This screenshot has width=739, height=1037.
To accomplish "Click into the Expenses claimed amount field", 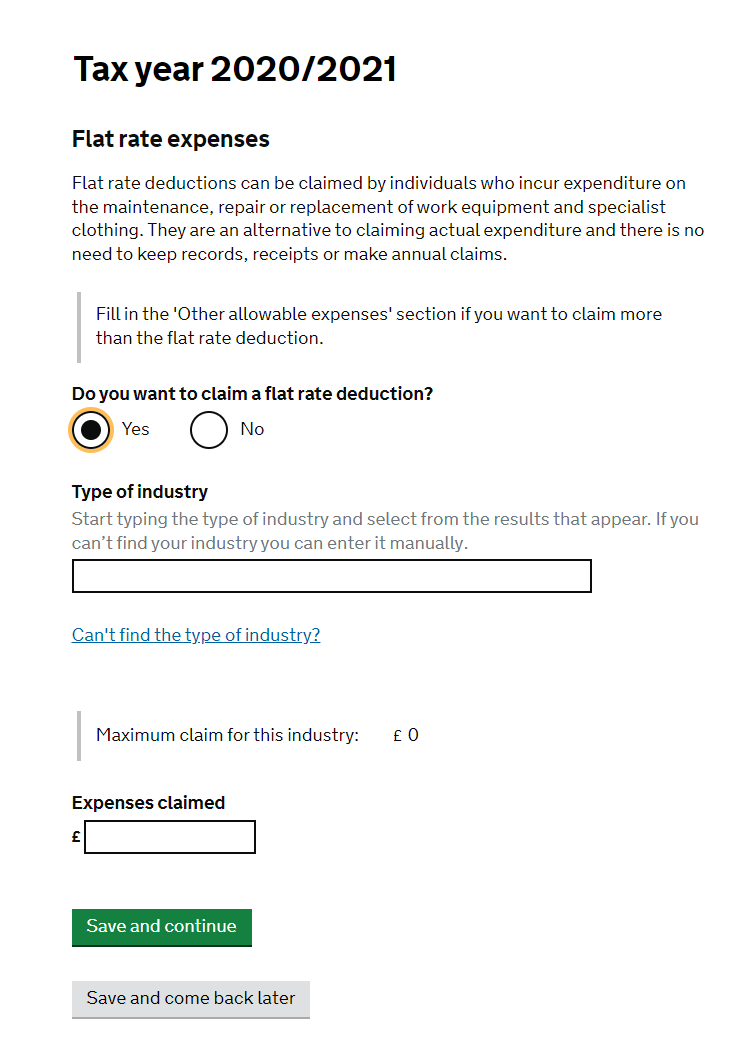I will (170, 837).
